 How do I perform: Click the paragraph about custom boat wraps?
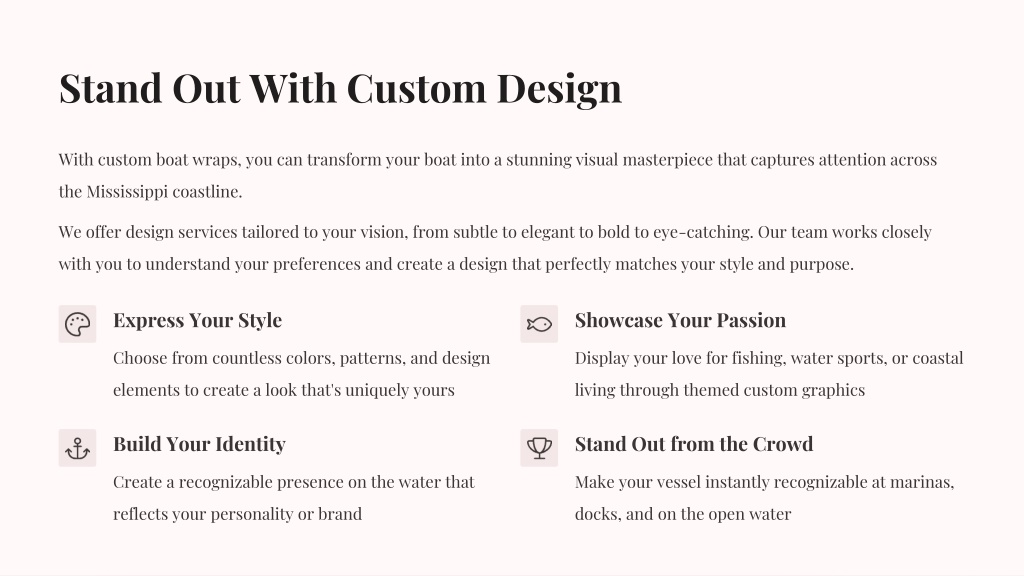[x=498, y=176]
